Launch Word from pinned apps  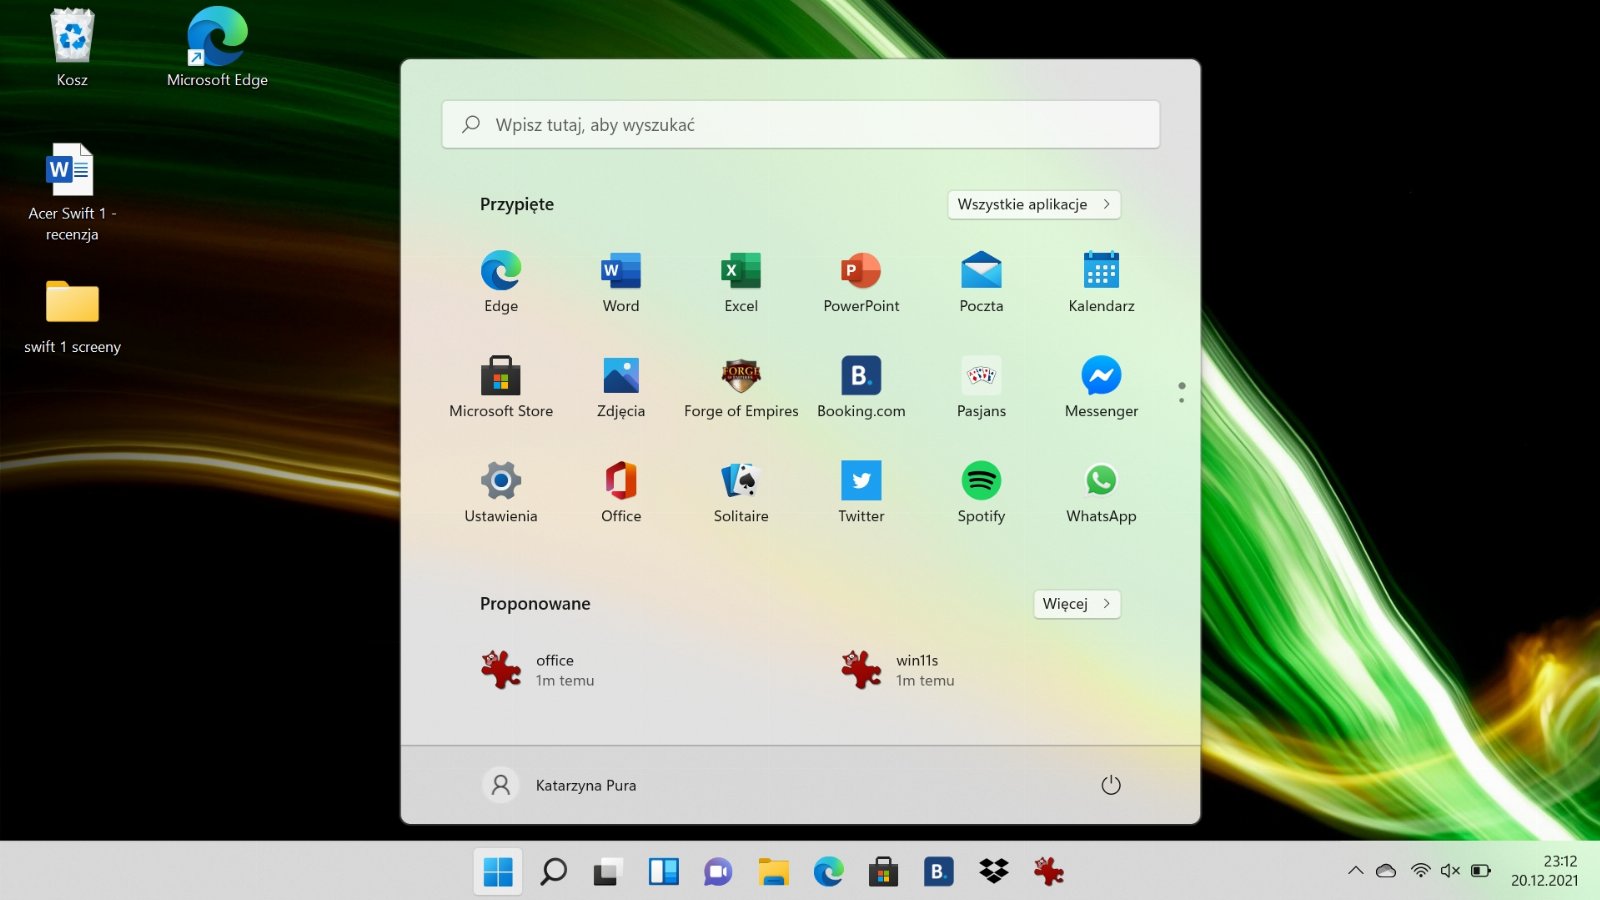click(621, 282)
